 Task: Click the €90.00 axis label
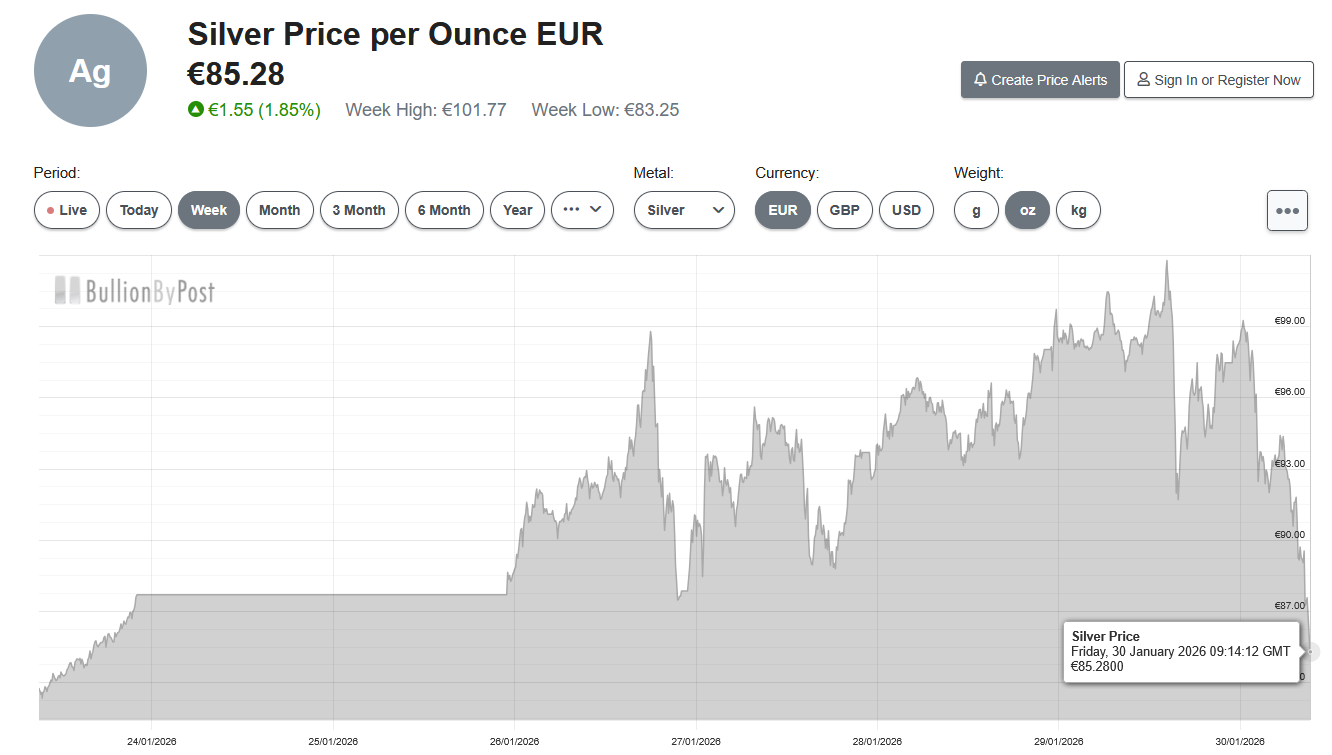click(x=1289, y=535)
